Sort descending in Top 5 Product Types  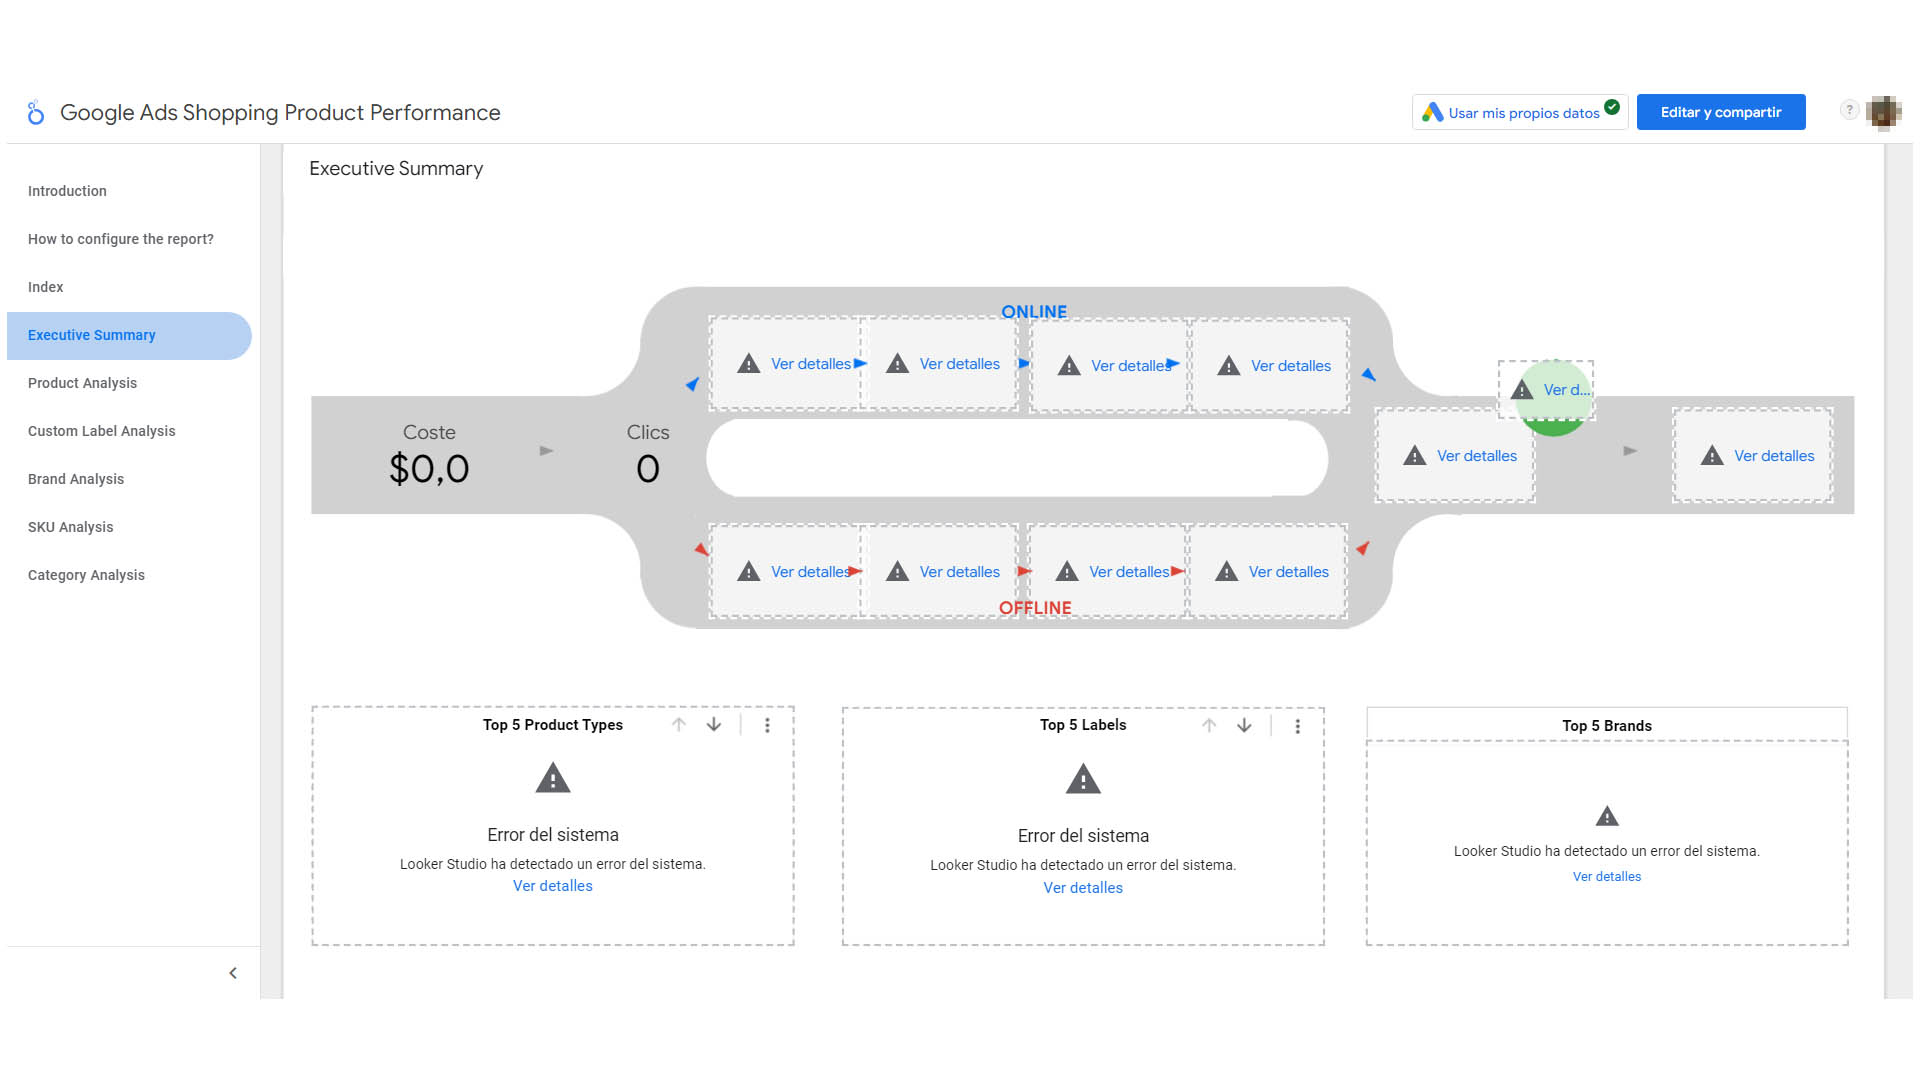tap(714, 725)
